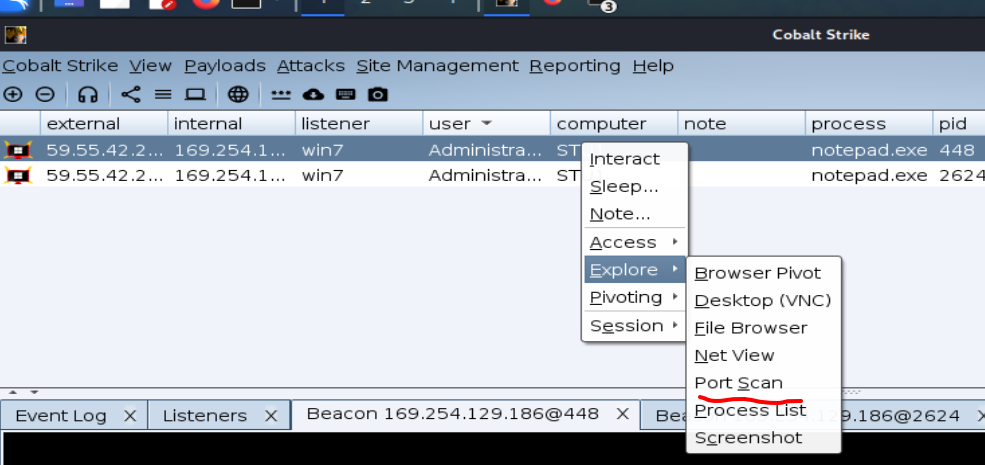Show targets with the laptop icon

(195, 95)
